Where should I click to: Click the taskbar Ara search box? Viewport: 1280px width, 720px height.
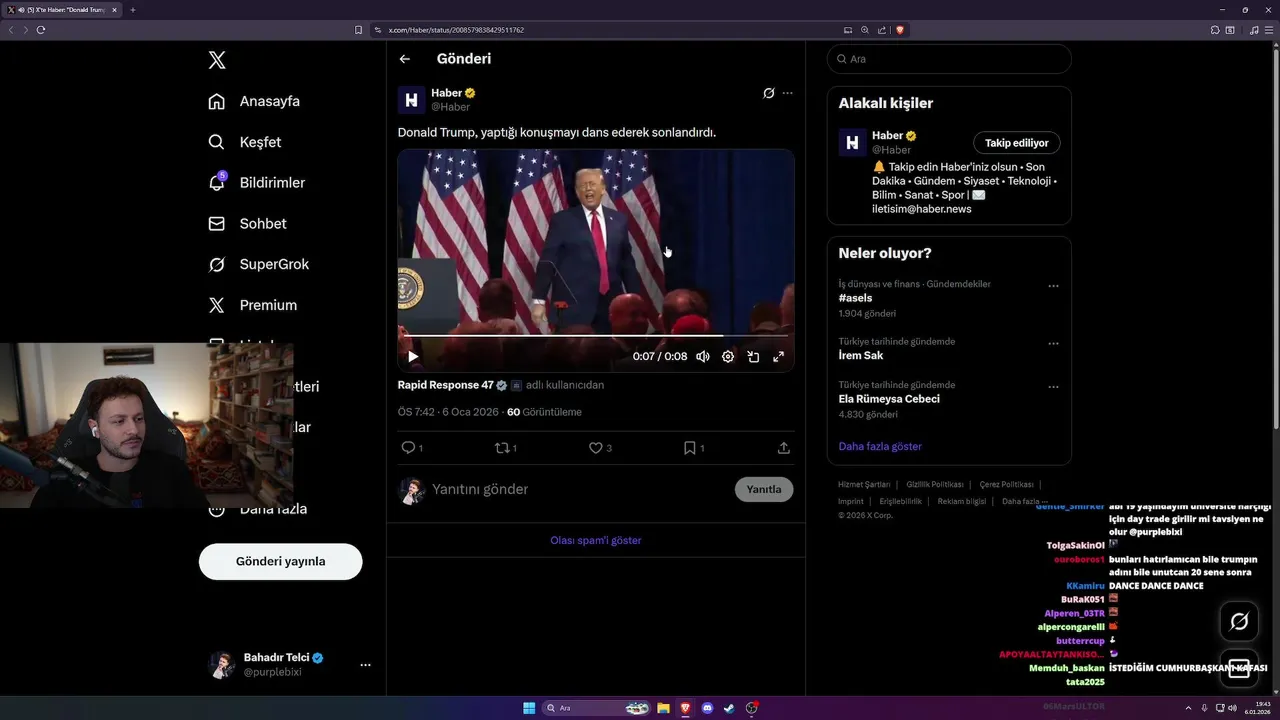(x=597, y=708)
